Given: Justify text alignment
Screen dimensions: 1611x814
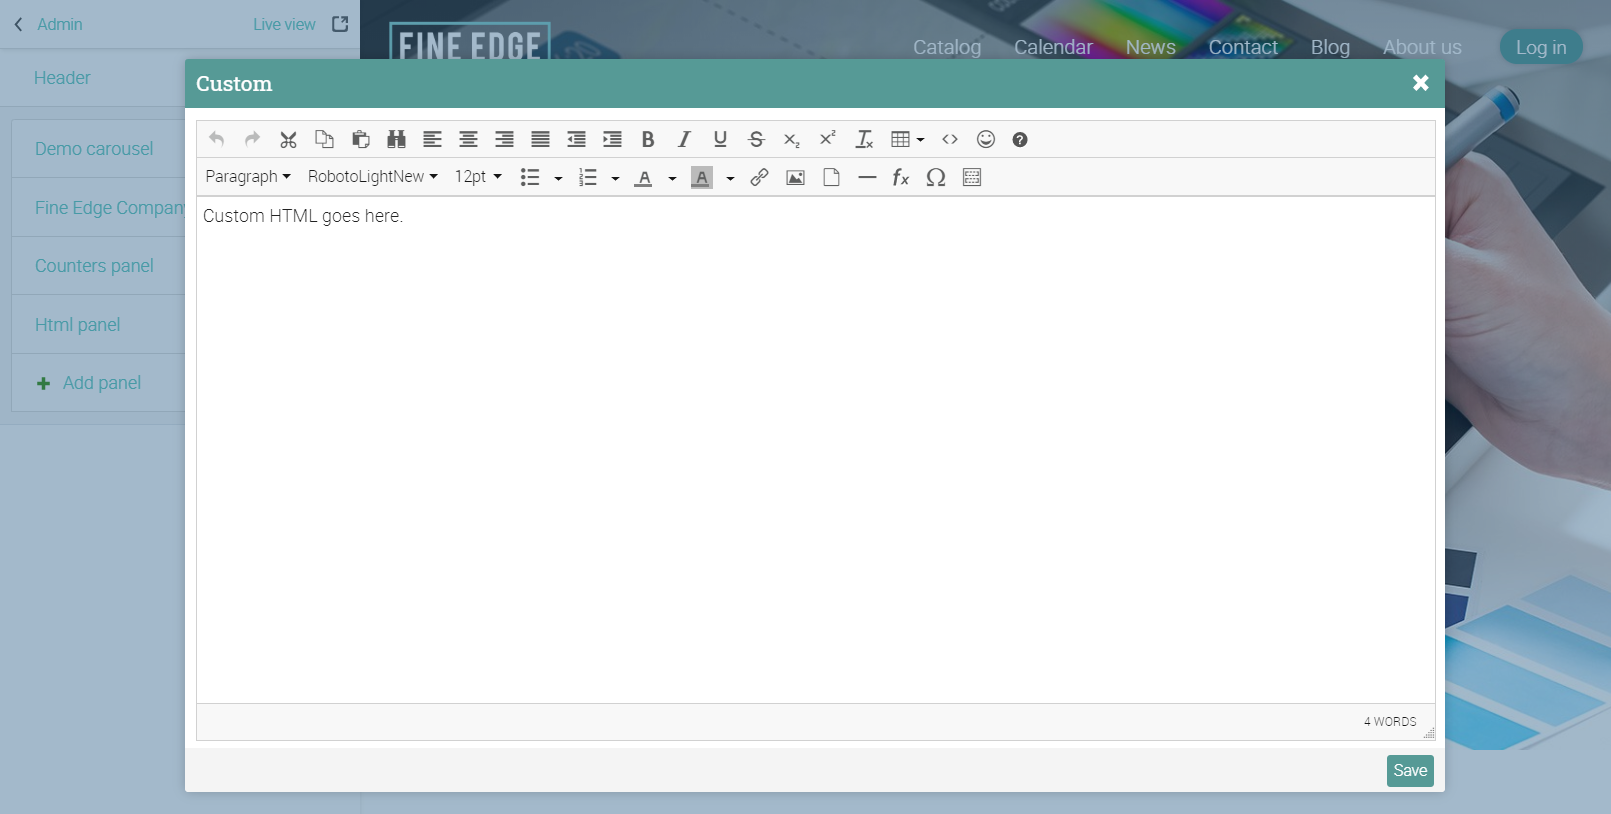Looking at the screenshot, I should click(x=540, y=139).
